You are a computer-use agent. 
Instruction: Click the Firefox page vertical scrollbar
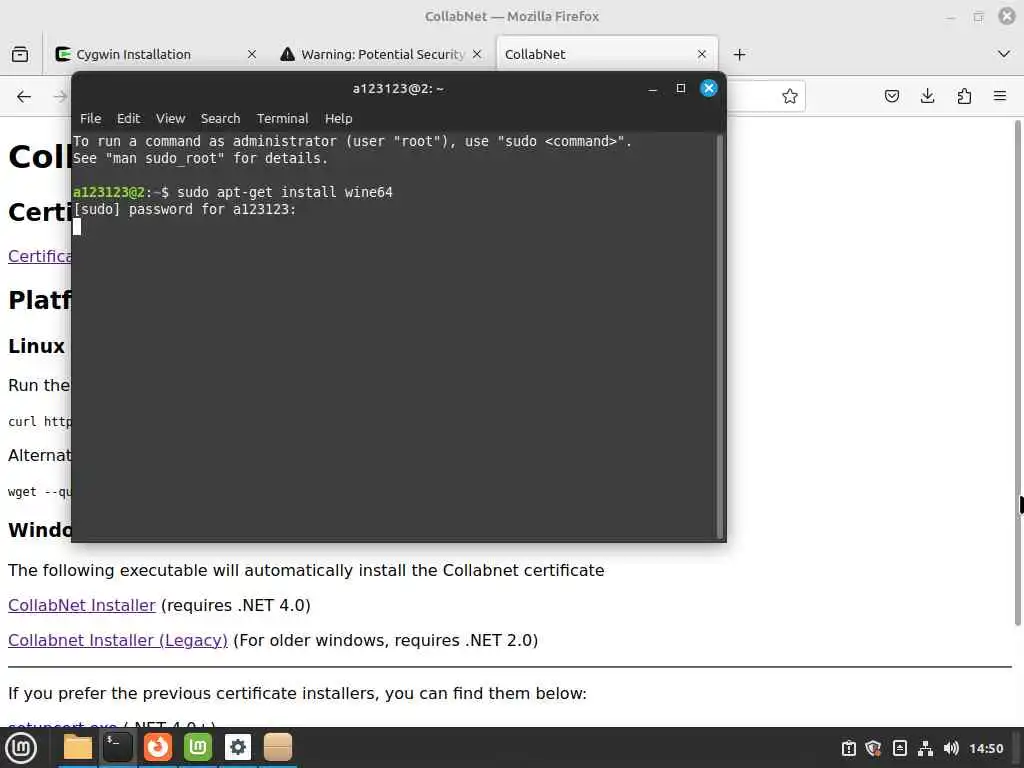[1017, 372]
